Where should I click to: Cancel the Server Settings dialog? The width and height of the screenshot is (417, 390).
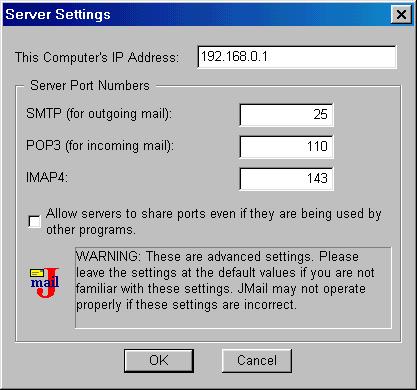point(257,360)
